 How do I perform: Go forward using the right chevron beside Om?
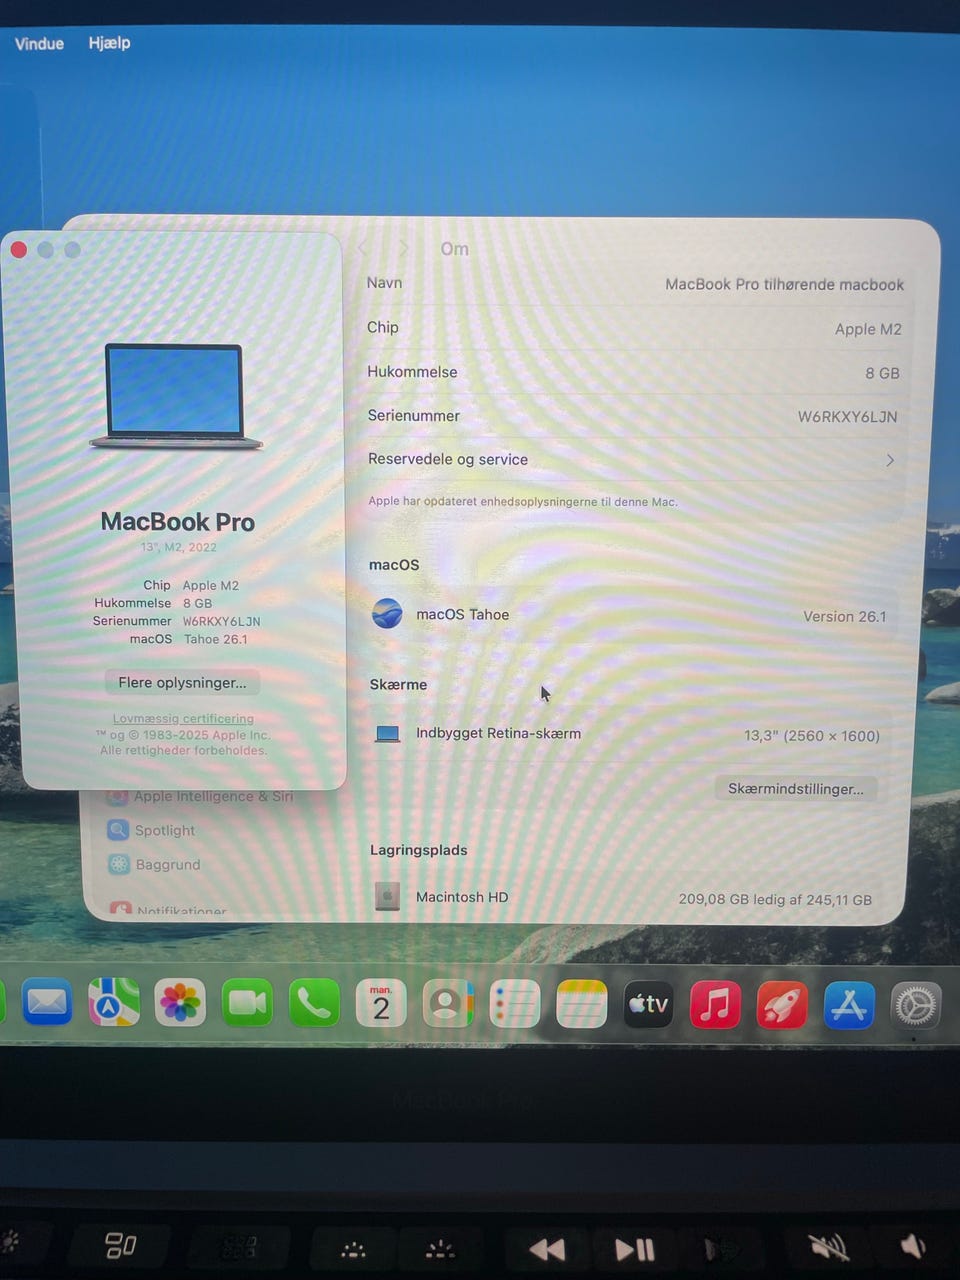click(x=403, y=248)
